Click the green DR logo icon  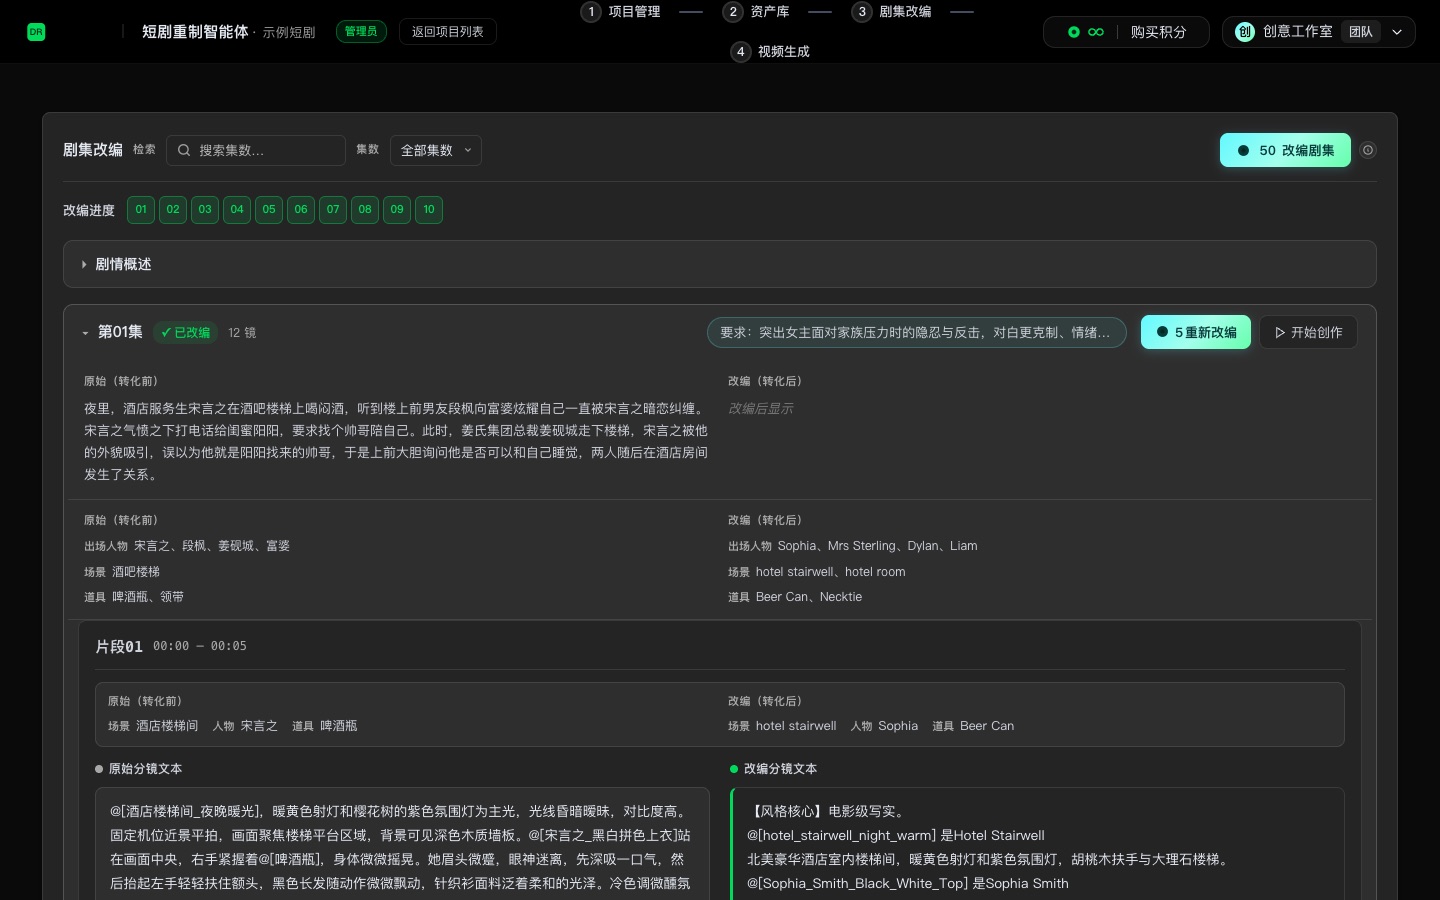(36, 32)
